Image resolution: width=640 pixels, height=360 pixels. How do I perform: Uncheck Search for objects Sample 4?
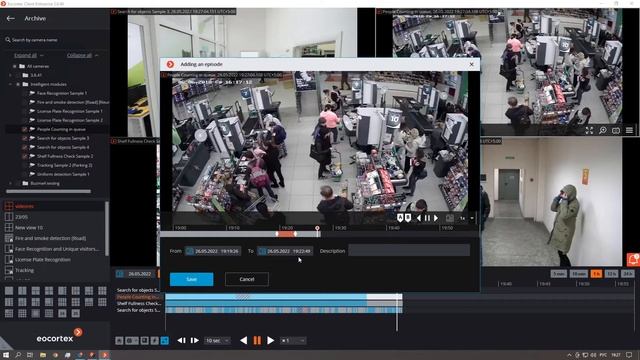pos(24,147)
